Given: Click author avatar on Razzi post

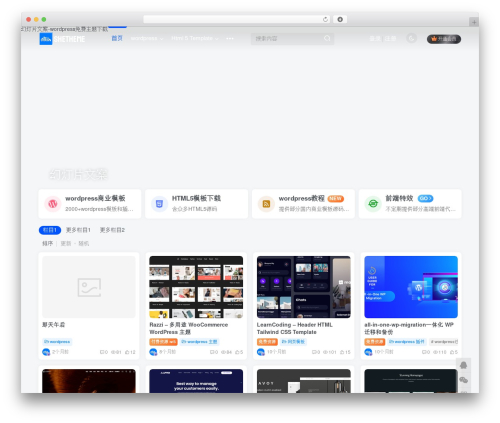Looking at the screenshot, I should [153, 352].
